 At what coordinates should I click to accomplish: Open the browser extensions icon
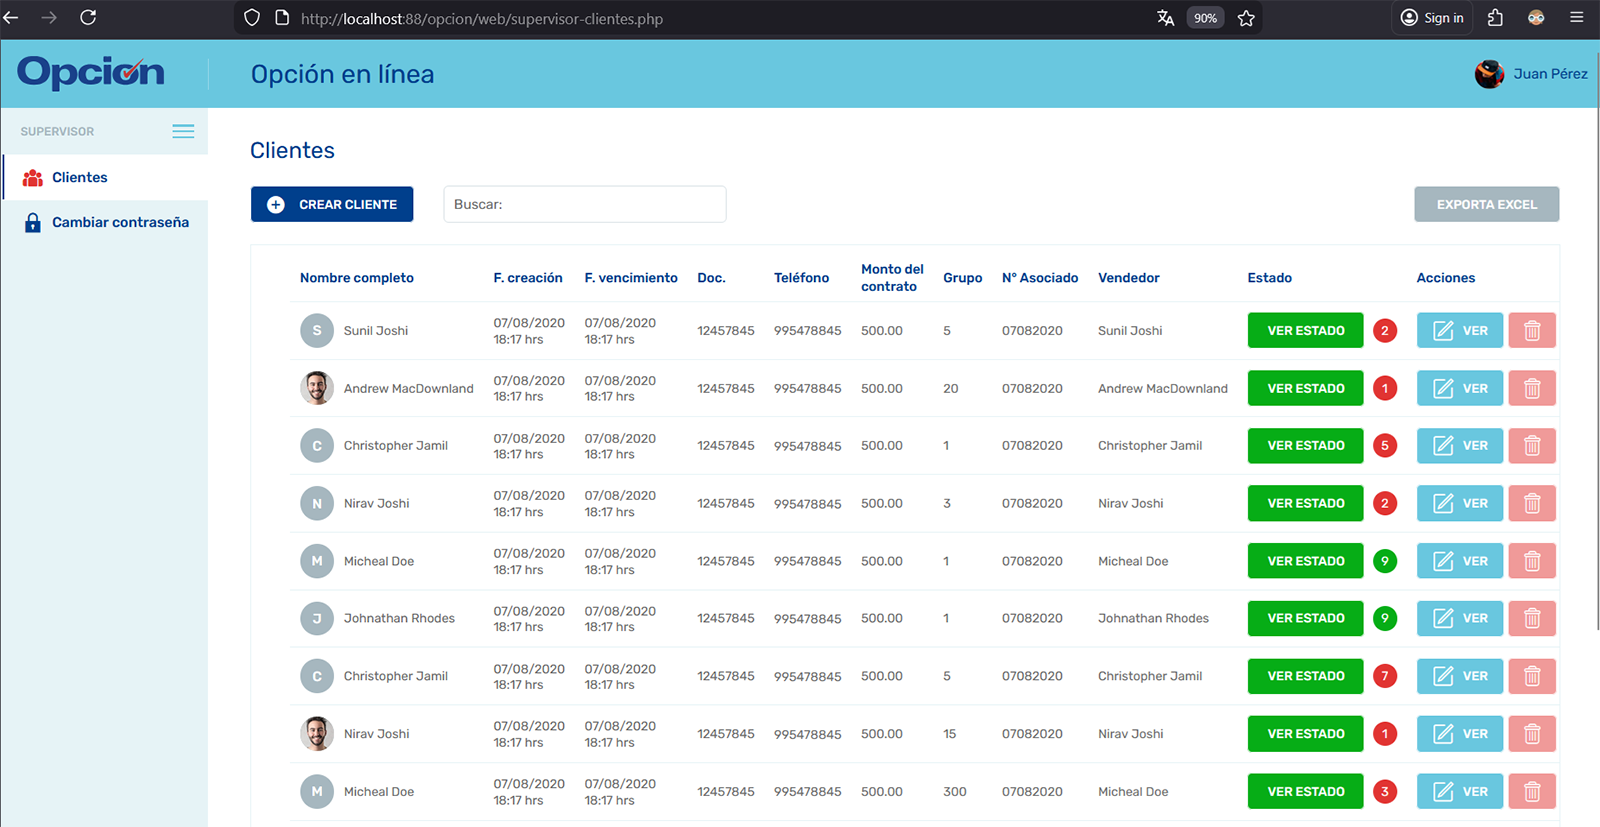1495,18
